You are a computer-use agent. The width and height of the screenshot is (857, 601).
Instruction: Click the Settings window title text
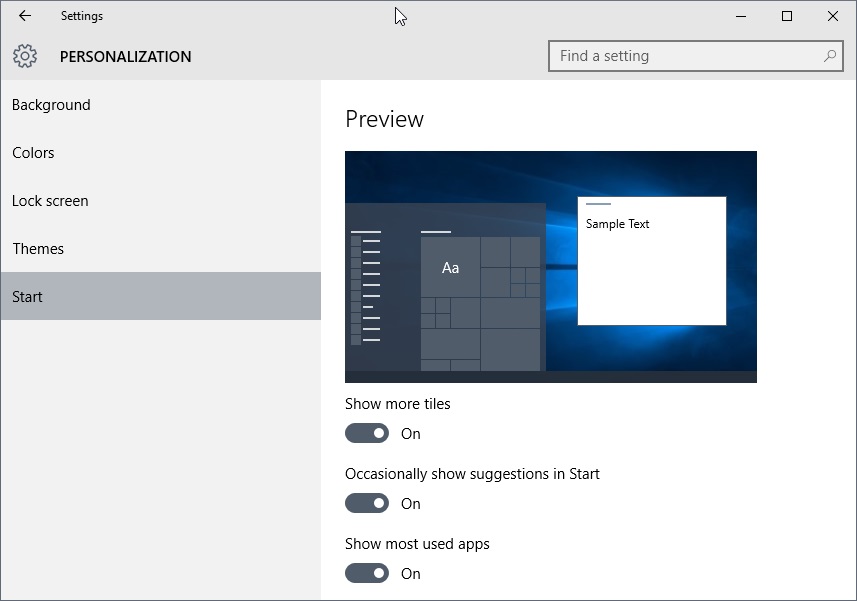[x=82, y=16]
